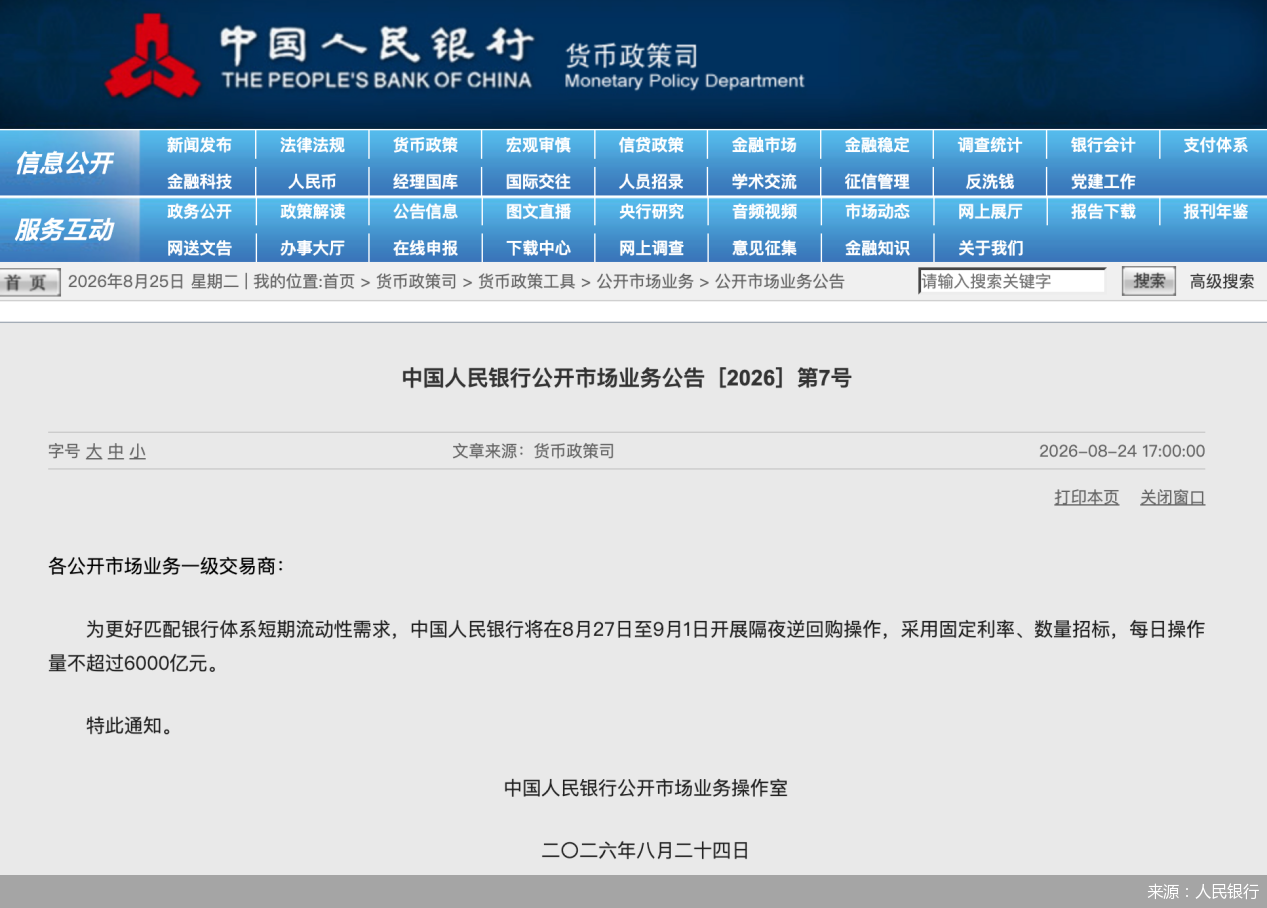The image size is (1267, 908).
Task: Click the 搜索 search button
Action: 1149,281
